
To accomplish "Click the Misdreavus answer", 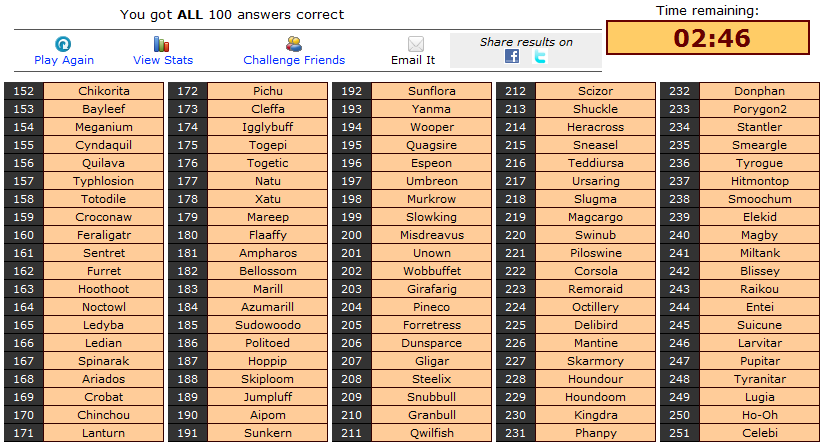I will click(431, 235).
